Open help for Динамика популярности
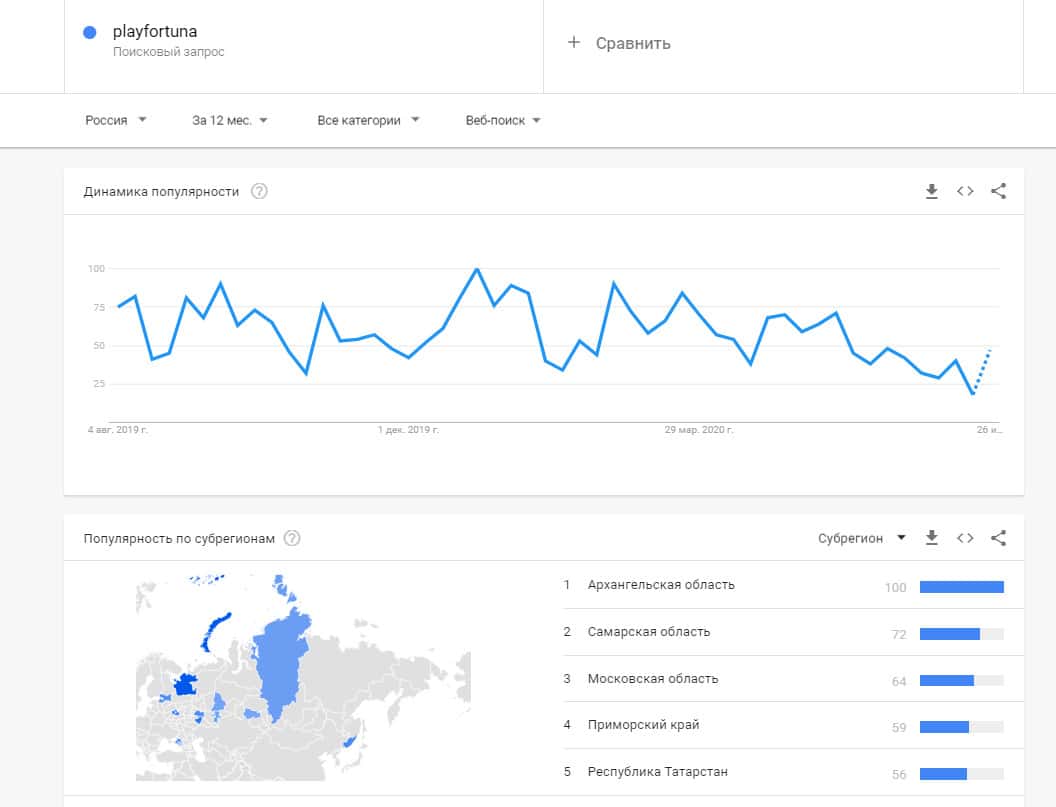 click(259, 191)
